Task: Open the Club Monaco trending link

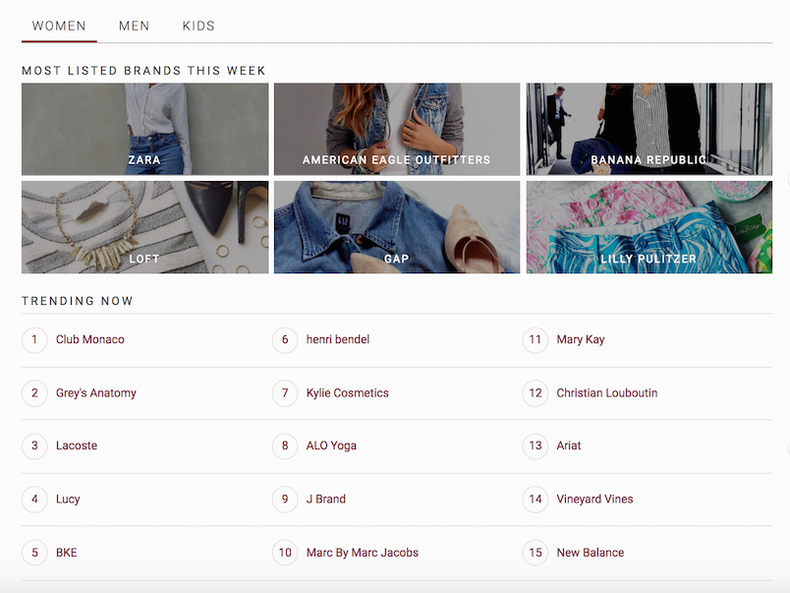Action: (x=90, y=340)
